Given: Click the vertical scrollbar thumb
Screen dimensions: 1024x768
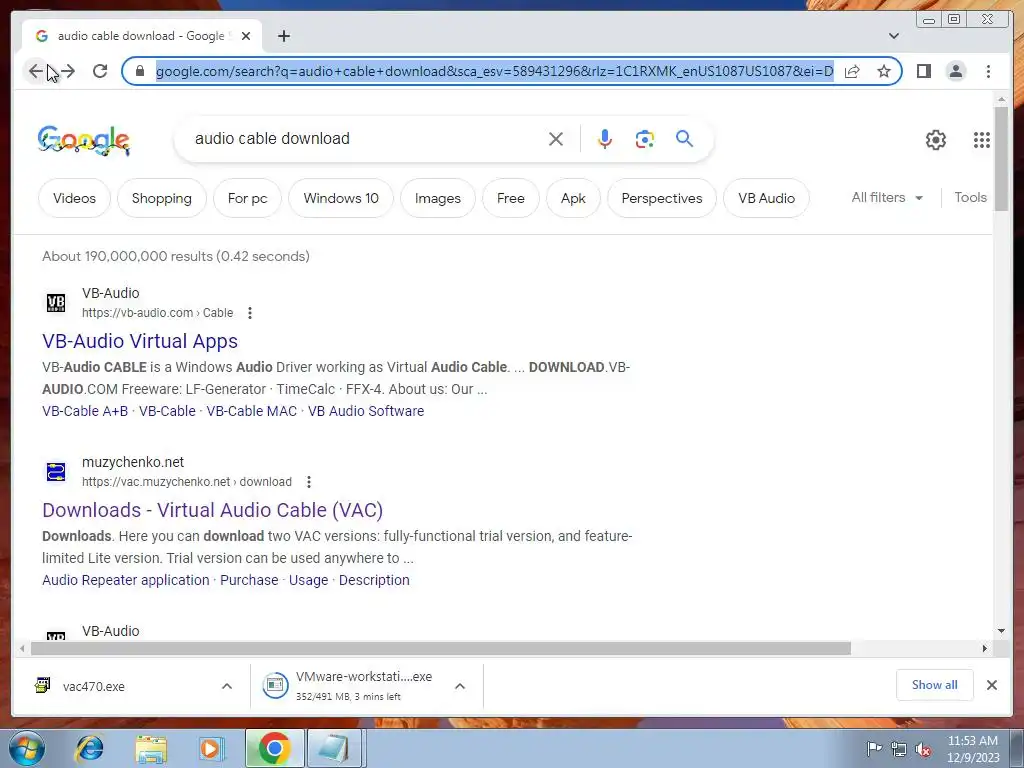Looking at the screenshot, I should pyautogui.click(x=1001, y=159).
